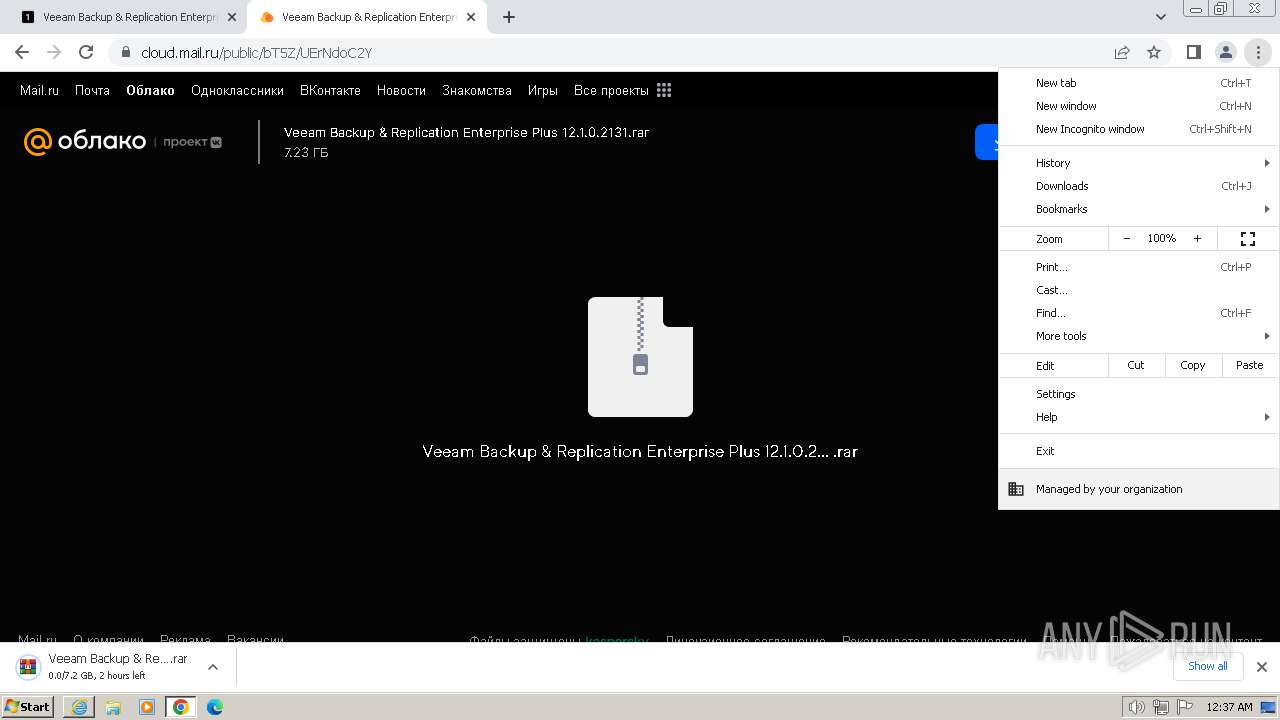Close the downloads bar
This screenshot has width=1280, height=720.
coord(1261,666)
